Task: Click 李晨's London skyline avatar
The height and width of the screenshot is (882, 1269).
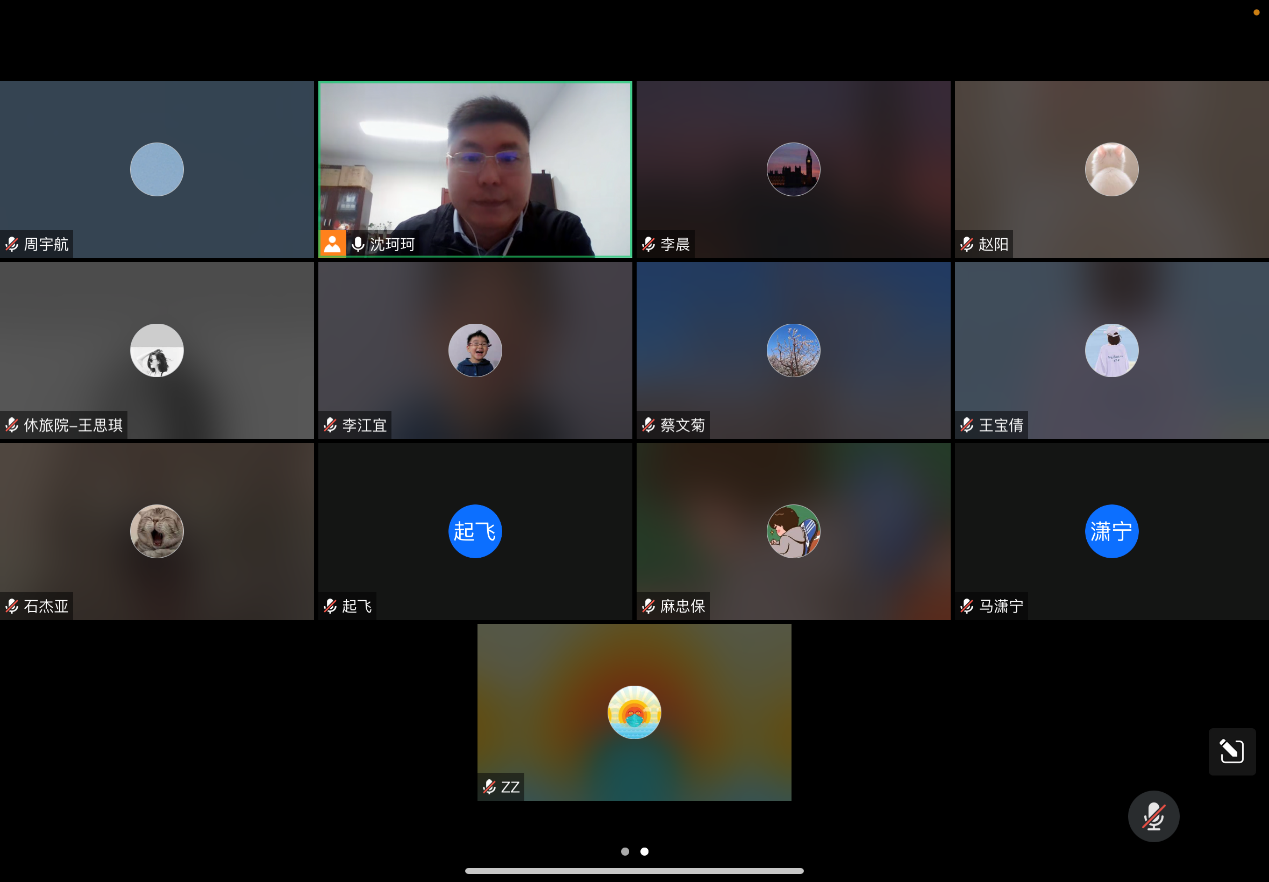Action: tap(793, 169)
